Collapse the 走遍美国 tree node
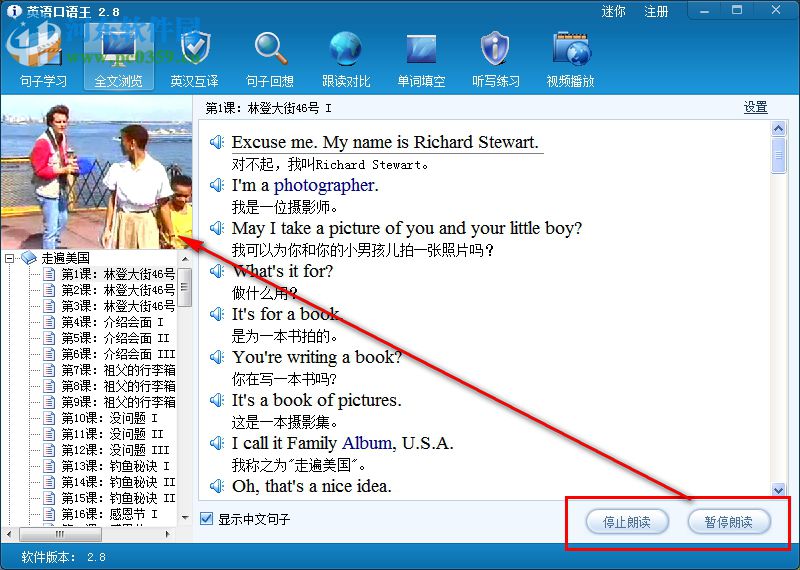 pyautogui.click(x=9, y=258)
